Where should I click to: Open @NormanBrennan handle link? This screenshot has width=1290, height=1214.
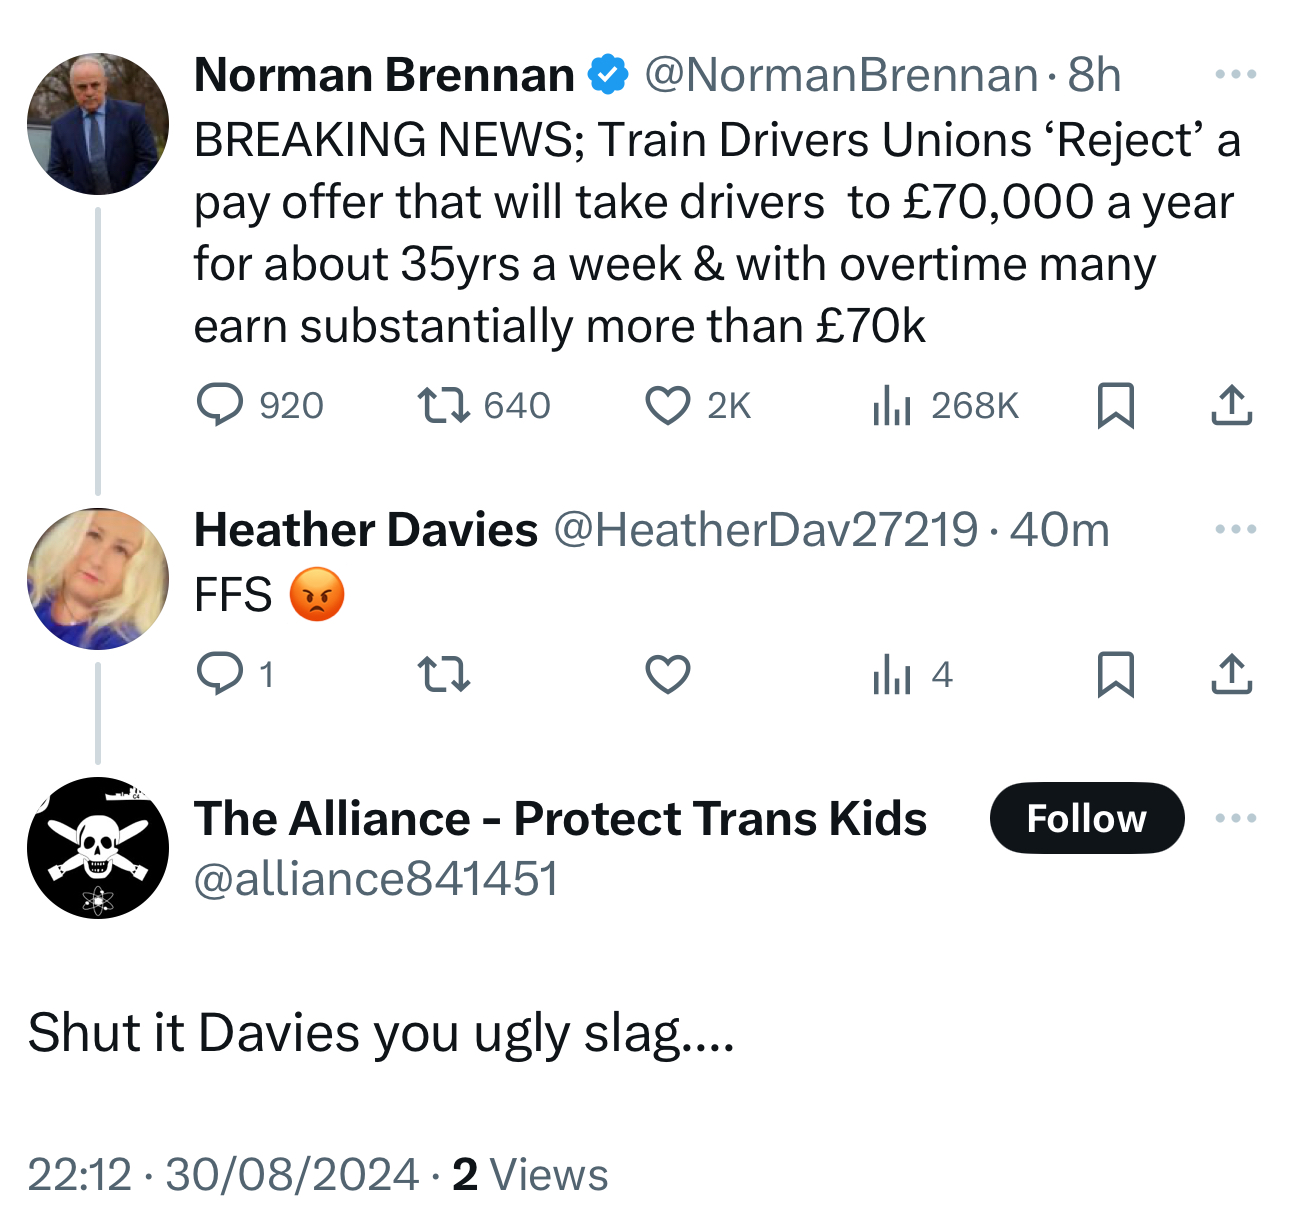[840, 76]
